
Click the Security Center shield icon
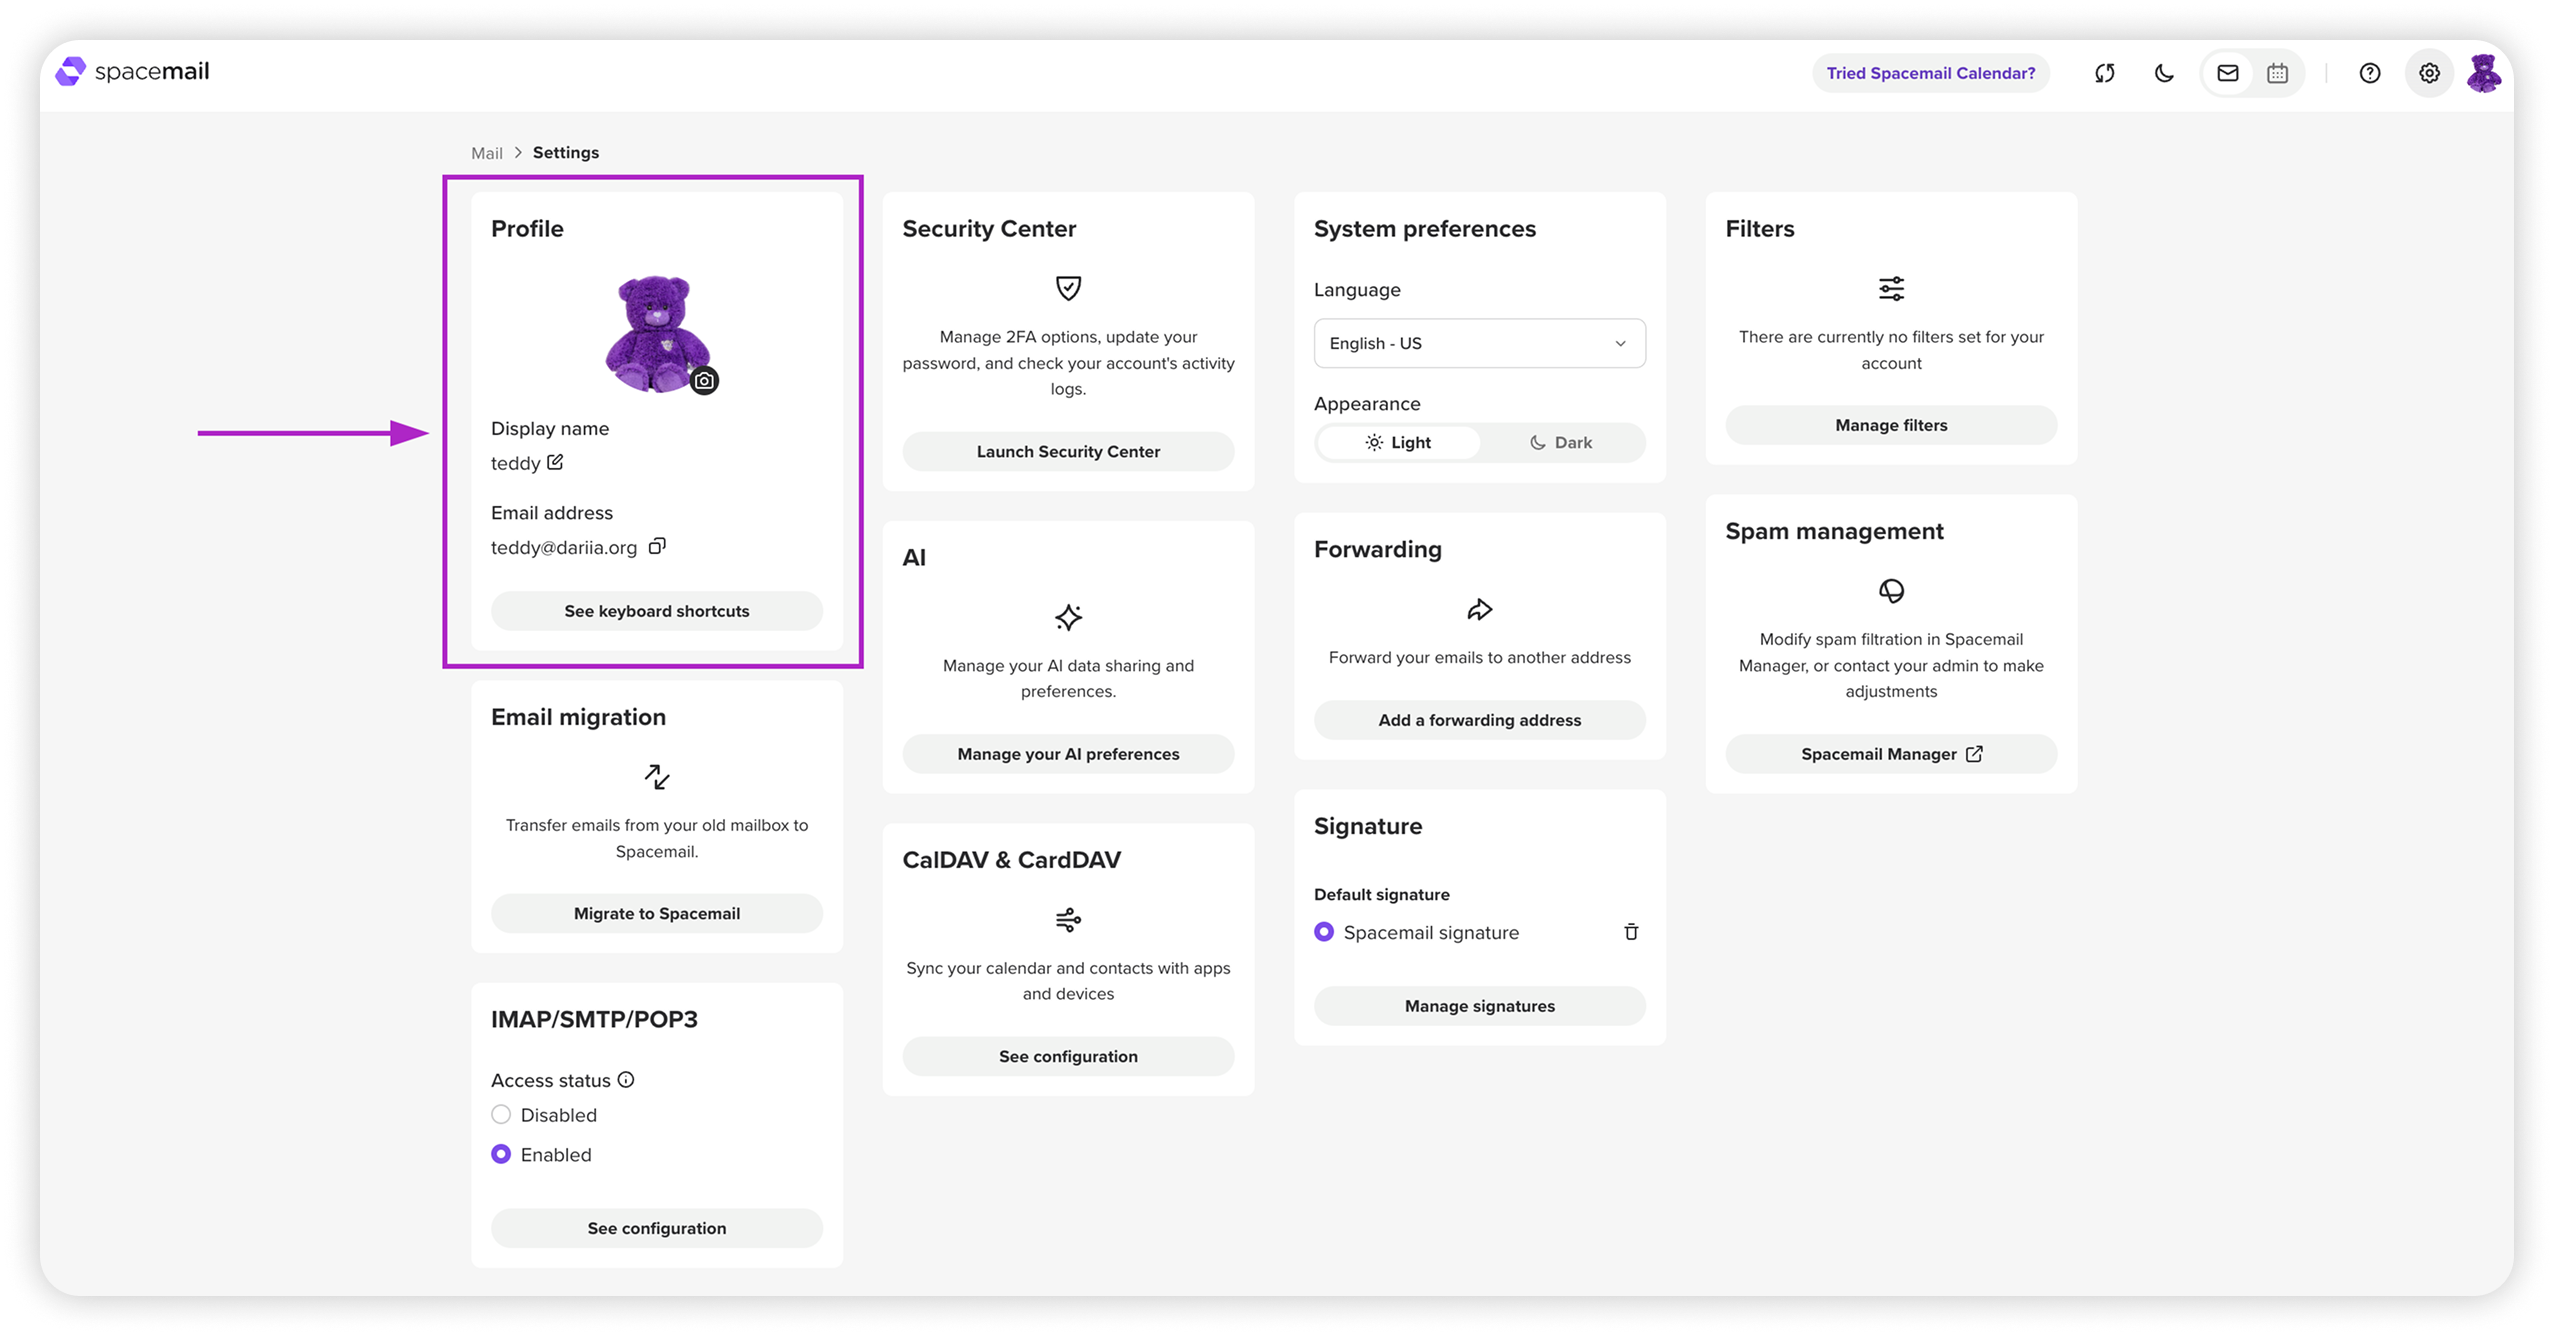click(x=1068, y=288)
